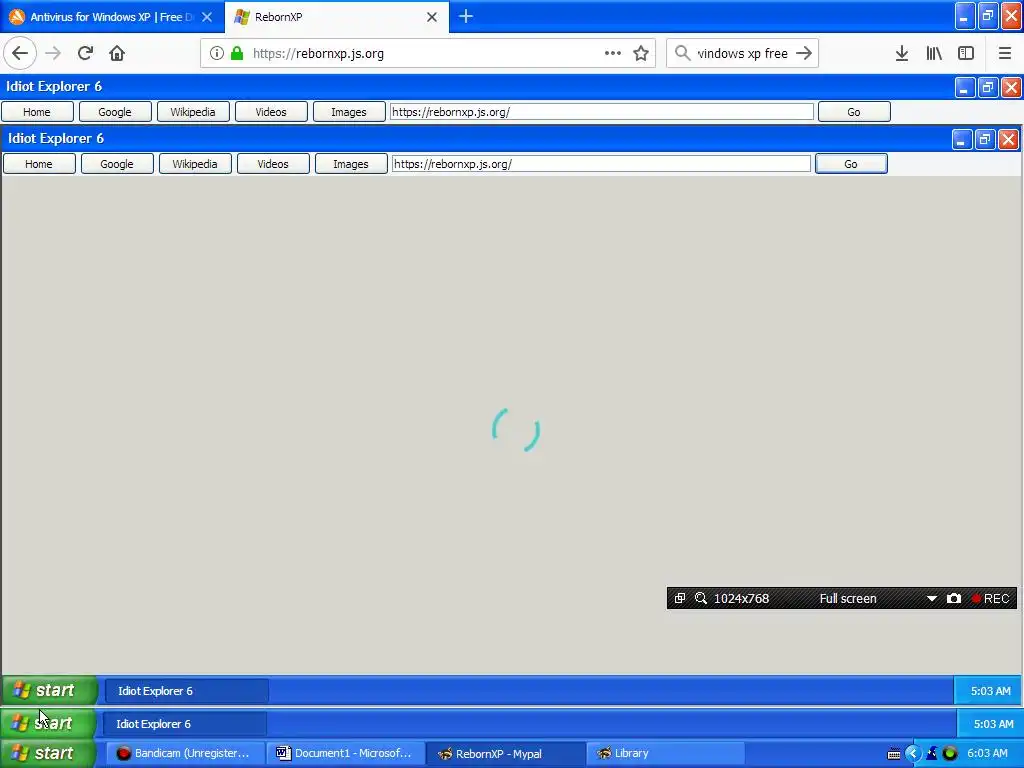
Task: Click Images in outer Idiot Explorer 6 window
Action: 349,112
